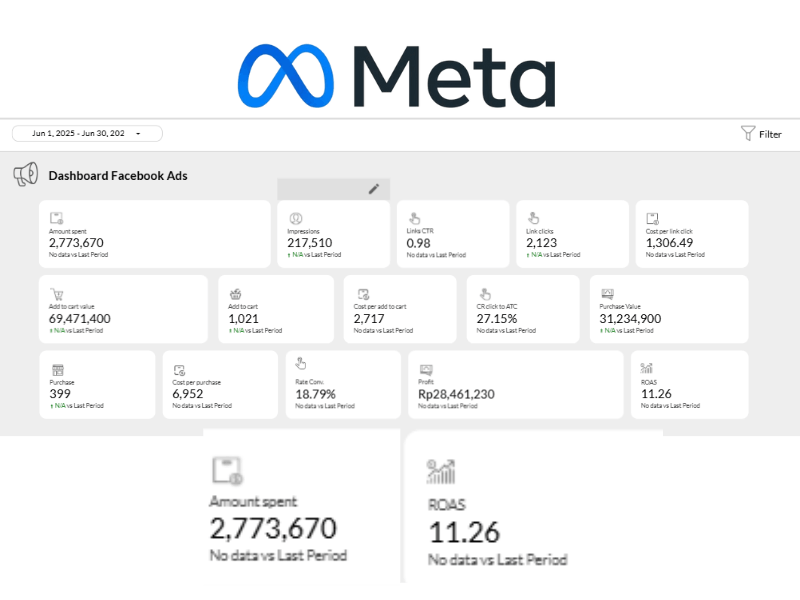Screen dimensions: 800x600
Task: Click the Cost per purchase label
Action: click(196, 382)
